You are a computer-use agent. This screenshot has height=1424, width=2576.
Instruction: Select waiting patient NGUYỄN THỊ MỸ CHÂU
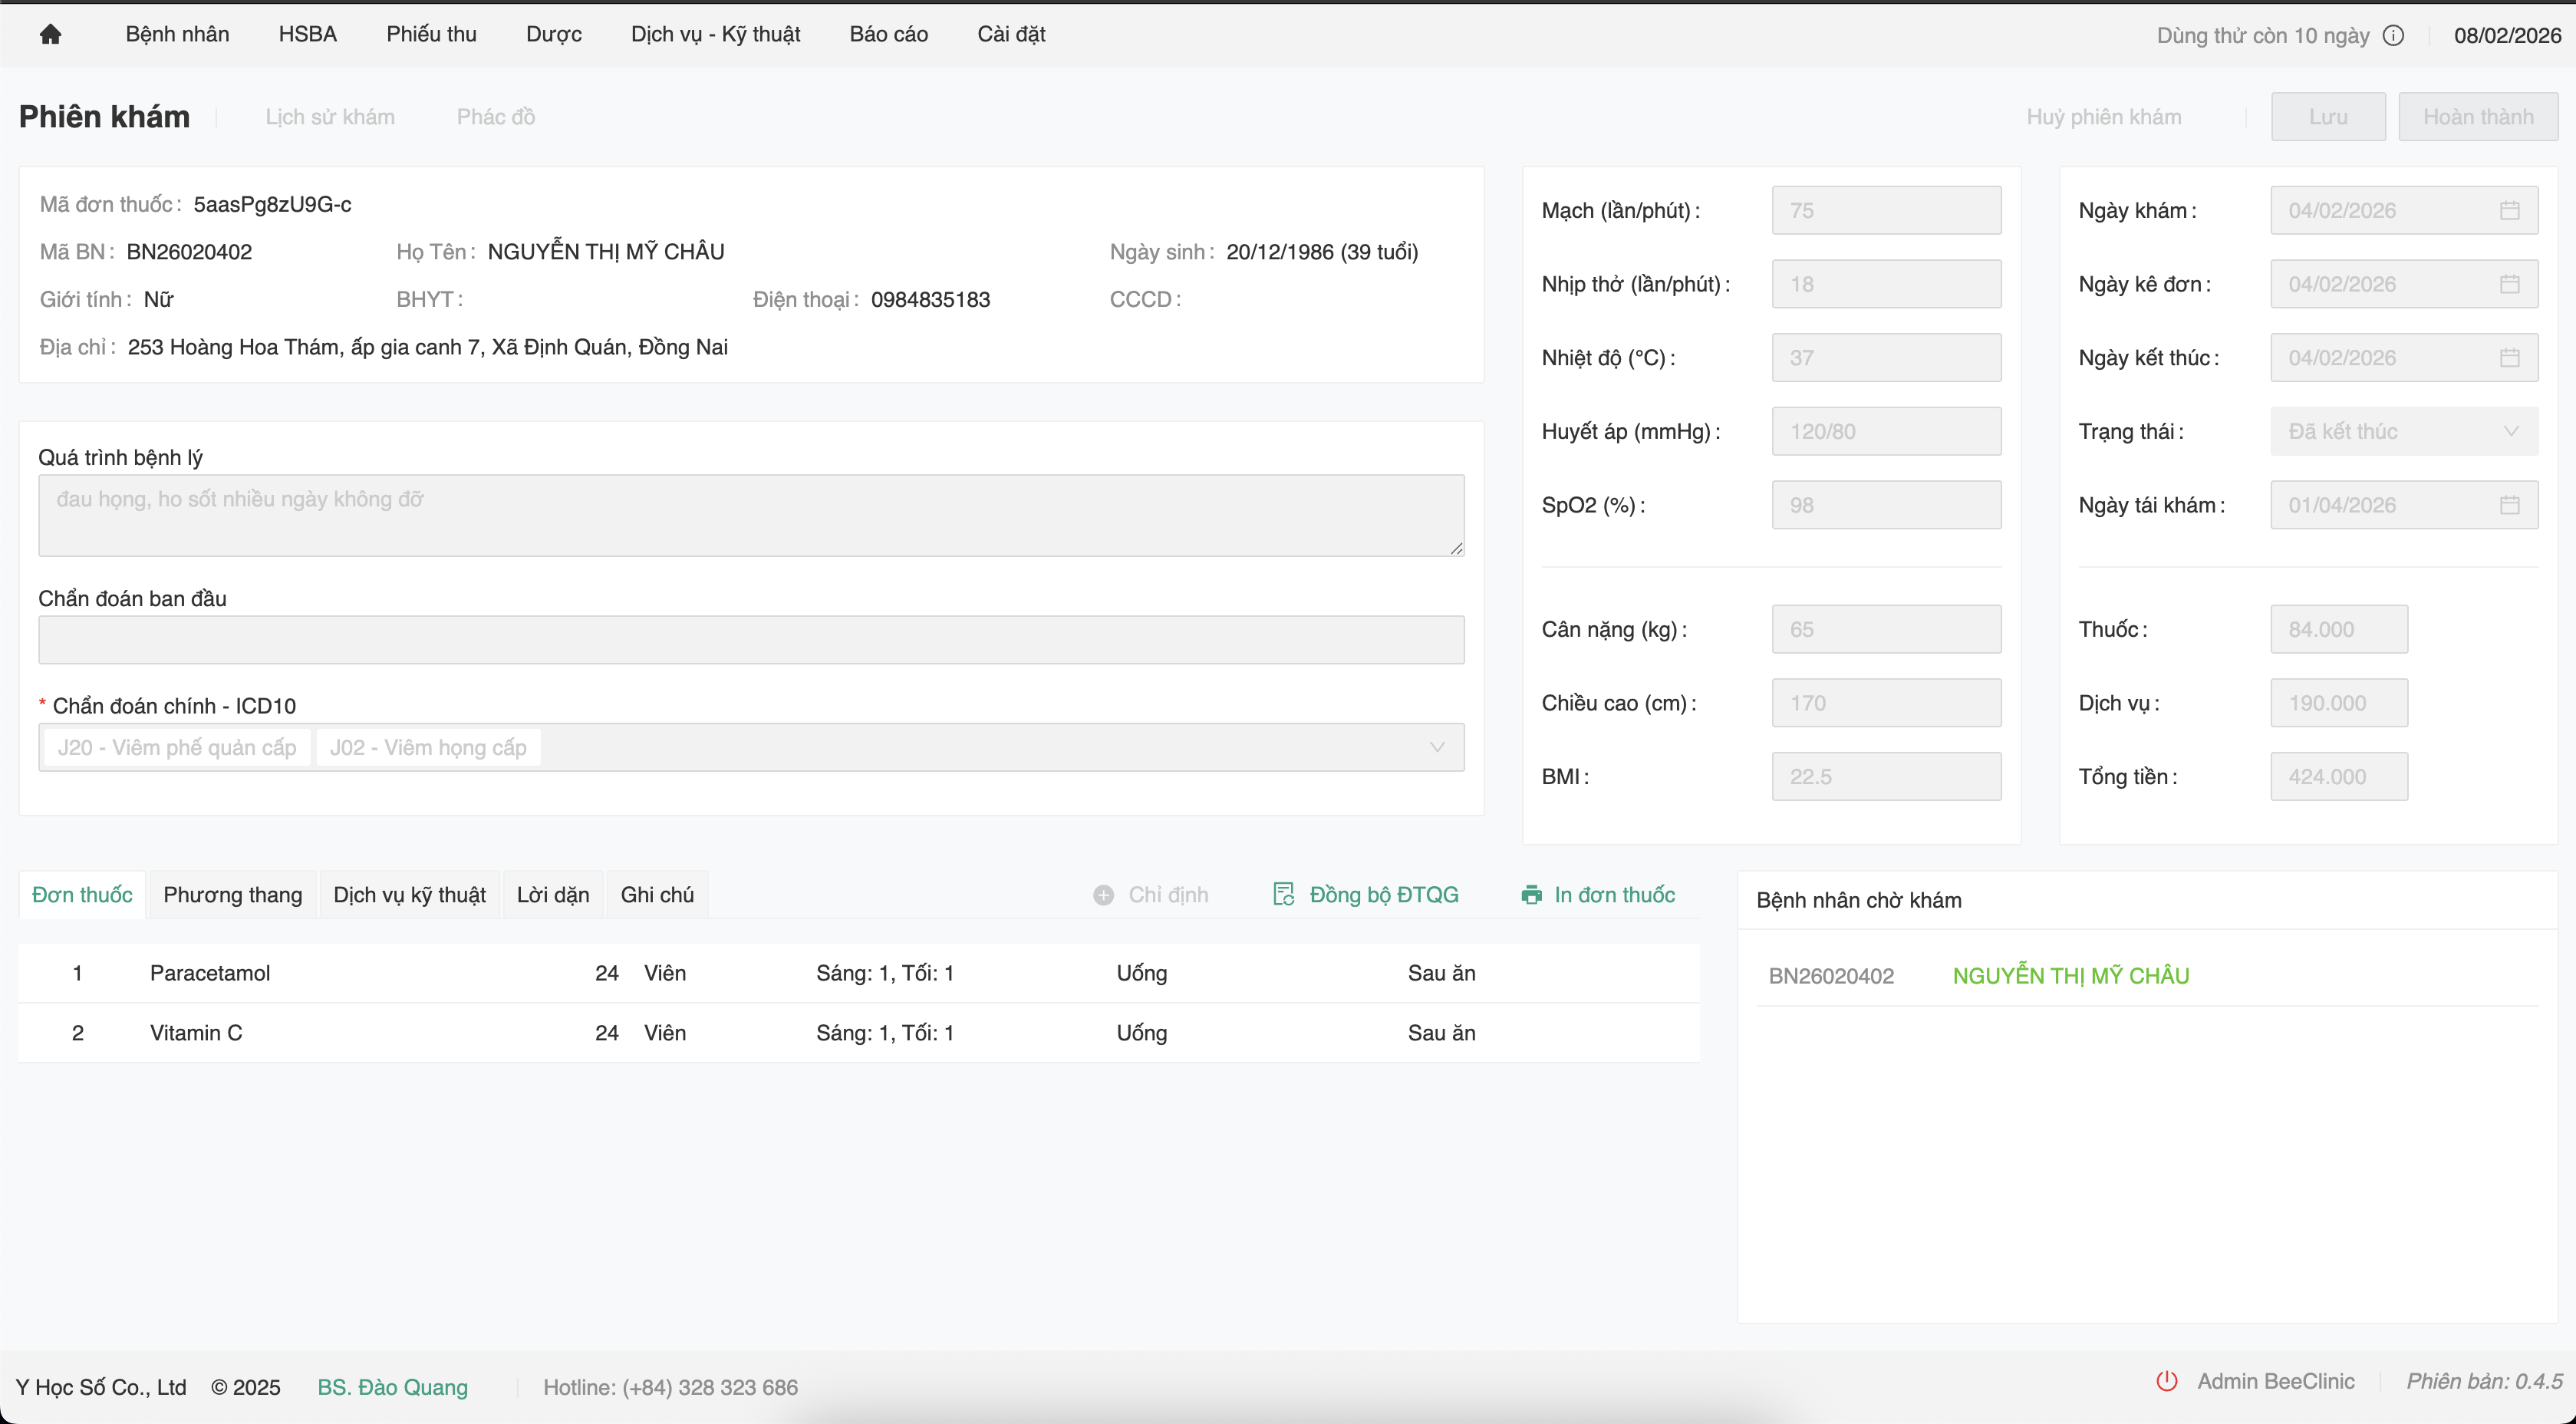point(2070,976)
